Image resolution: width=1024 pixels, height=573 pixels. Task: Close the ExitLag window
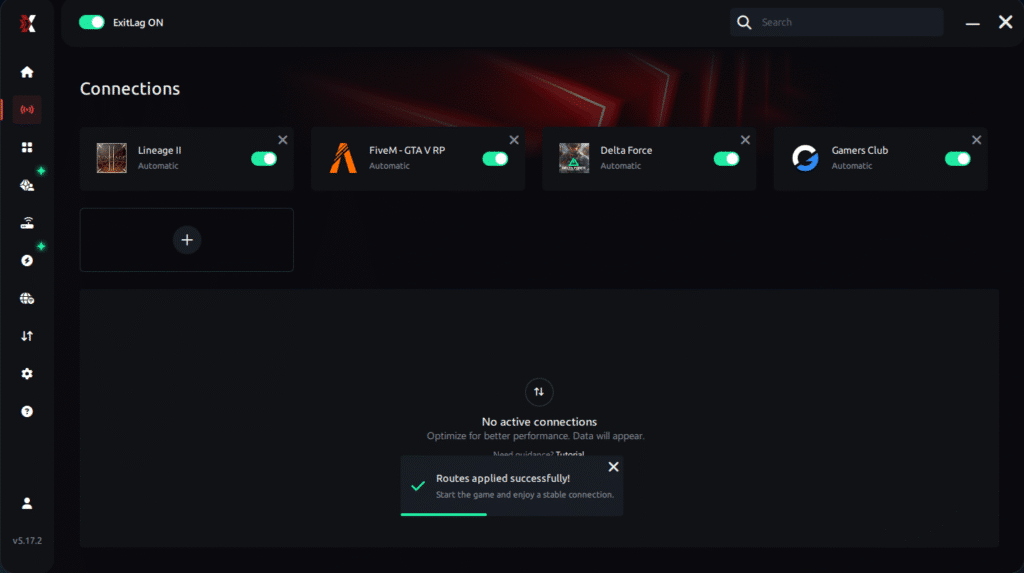point(1006,22)
